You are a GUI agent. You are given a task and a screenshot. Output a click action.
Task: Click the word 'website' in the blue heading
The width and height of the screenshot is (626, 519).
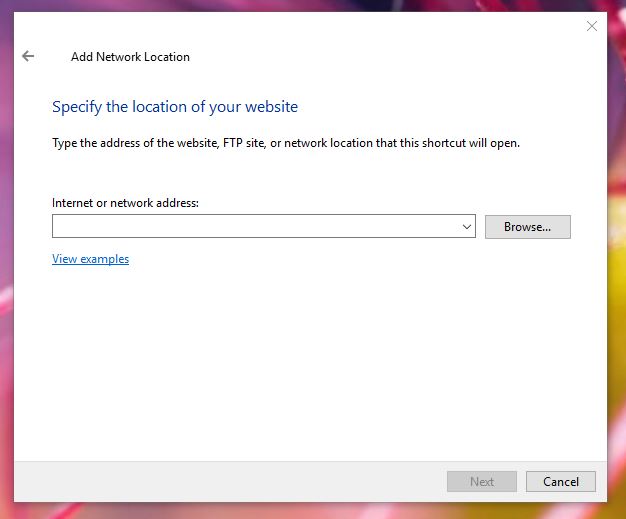pyautogui.click(x=270, y=107)
